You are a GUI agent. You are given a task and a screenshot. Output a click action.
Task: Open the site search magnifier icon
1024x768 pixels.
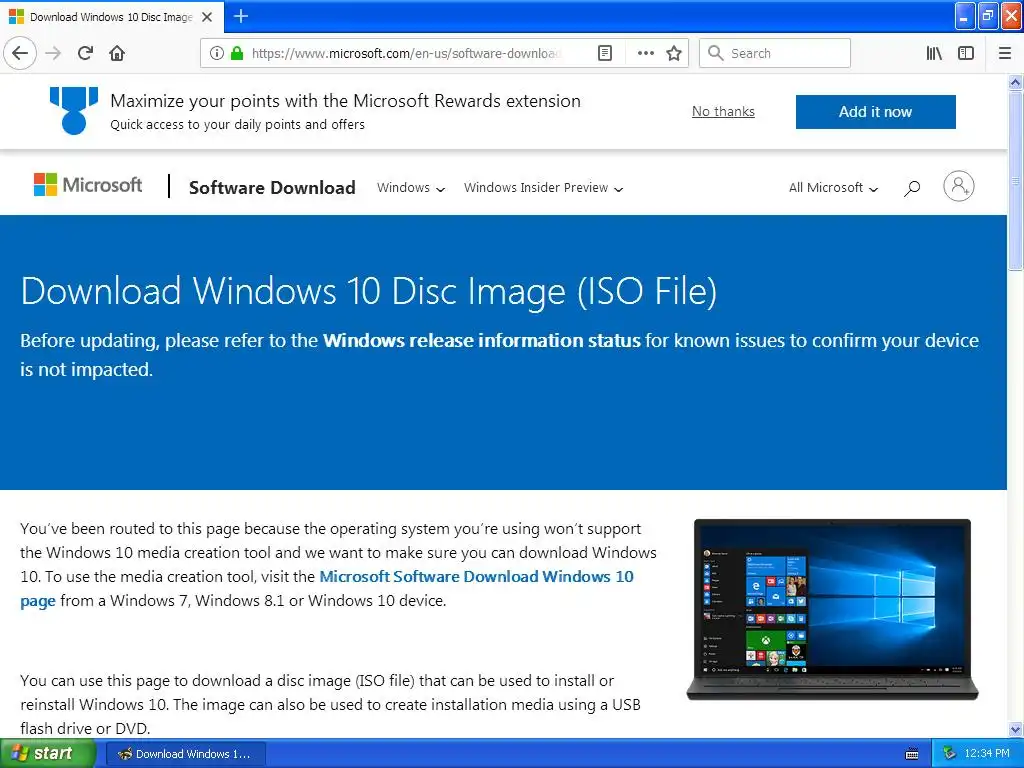pyautogui.click(x=912, y=188)
